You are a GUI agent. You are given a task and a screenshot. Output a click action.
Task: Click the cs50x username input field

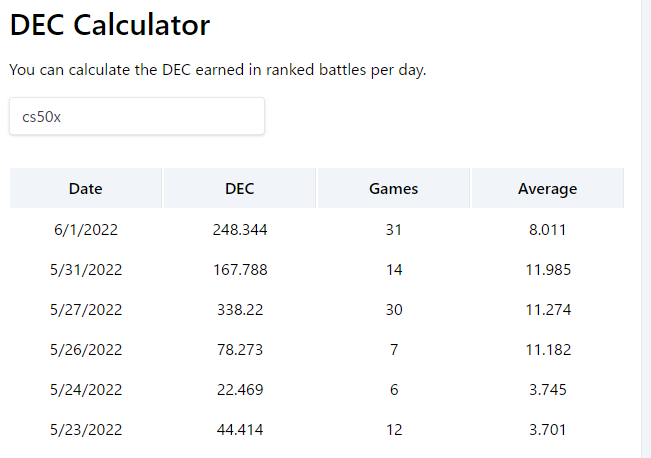point(137,116)
